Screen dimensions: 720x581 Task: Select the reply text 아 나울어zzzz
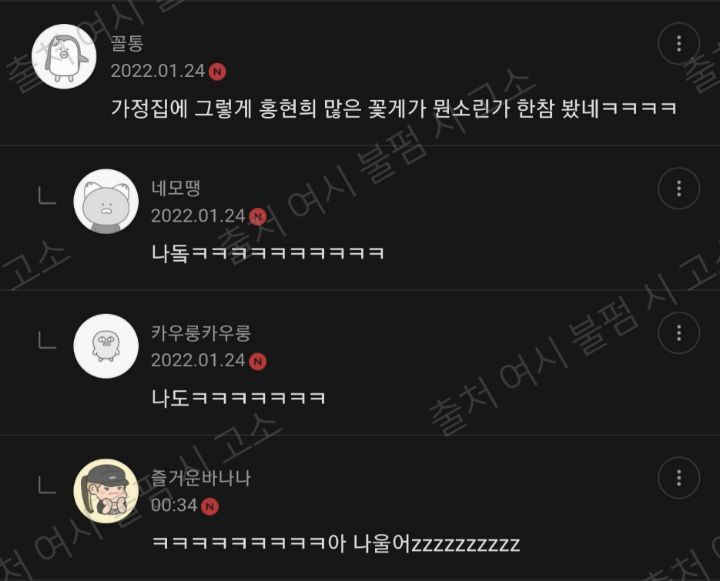coord(336,543)
